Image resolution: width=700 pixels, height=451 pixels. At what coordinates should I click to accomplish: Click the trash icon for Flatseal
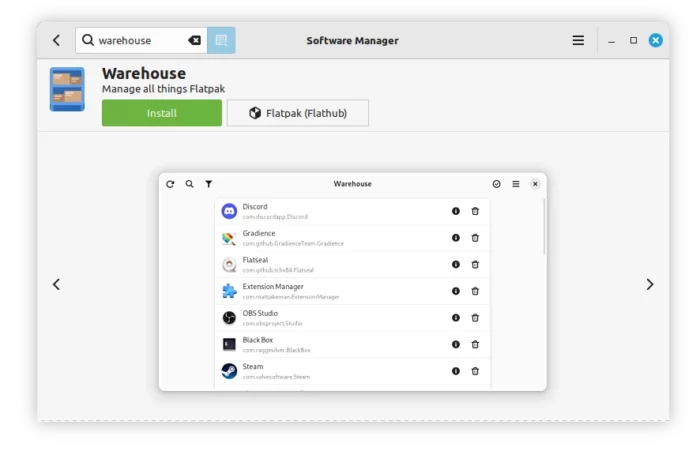475,264
